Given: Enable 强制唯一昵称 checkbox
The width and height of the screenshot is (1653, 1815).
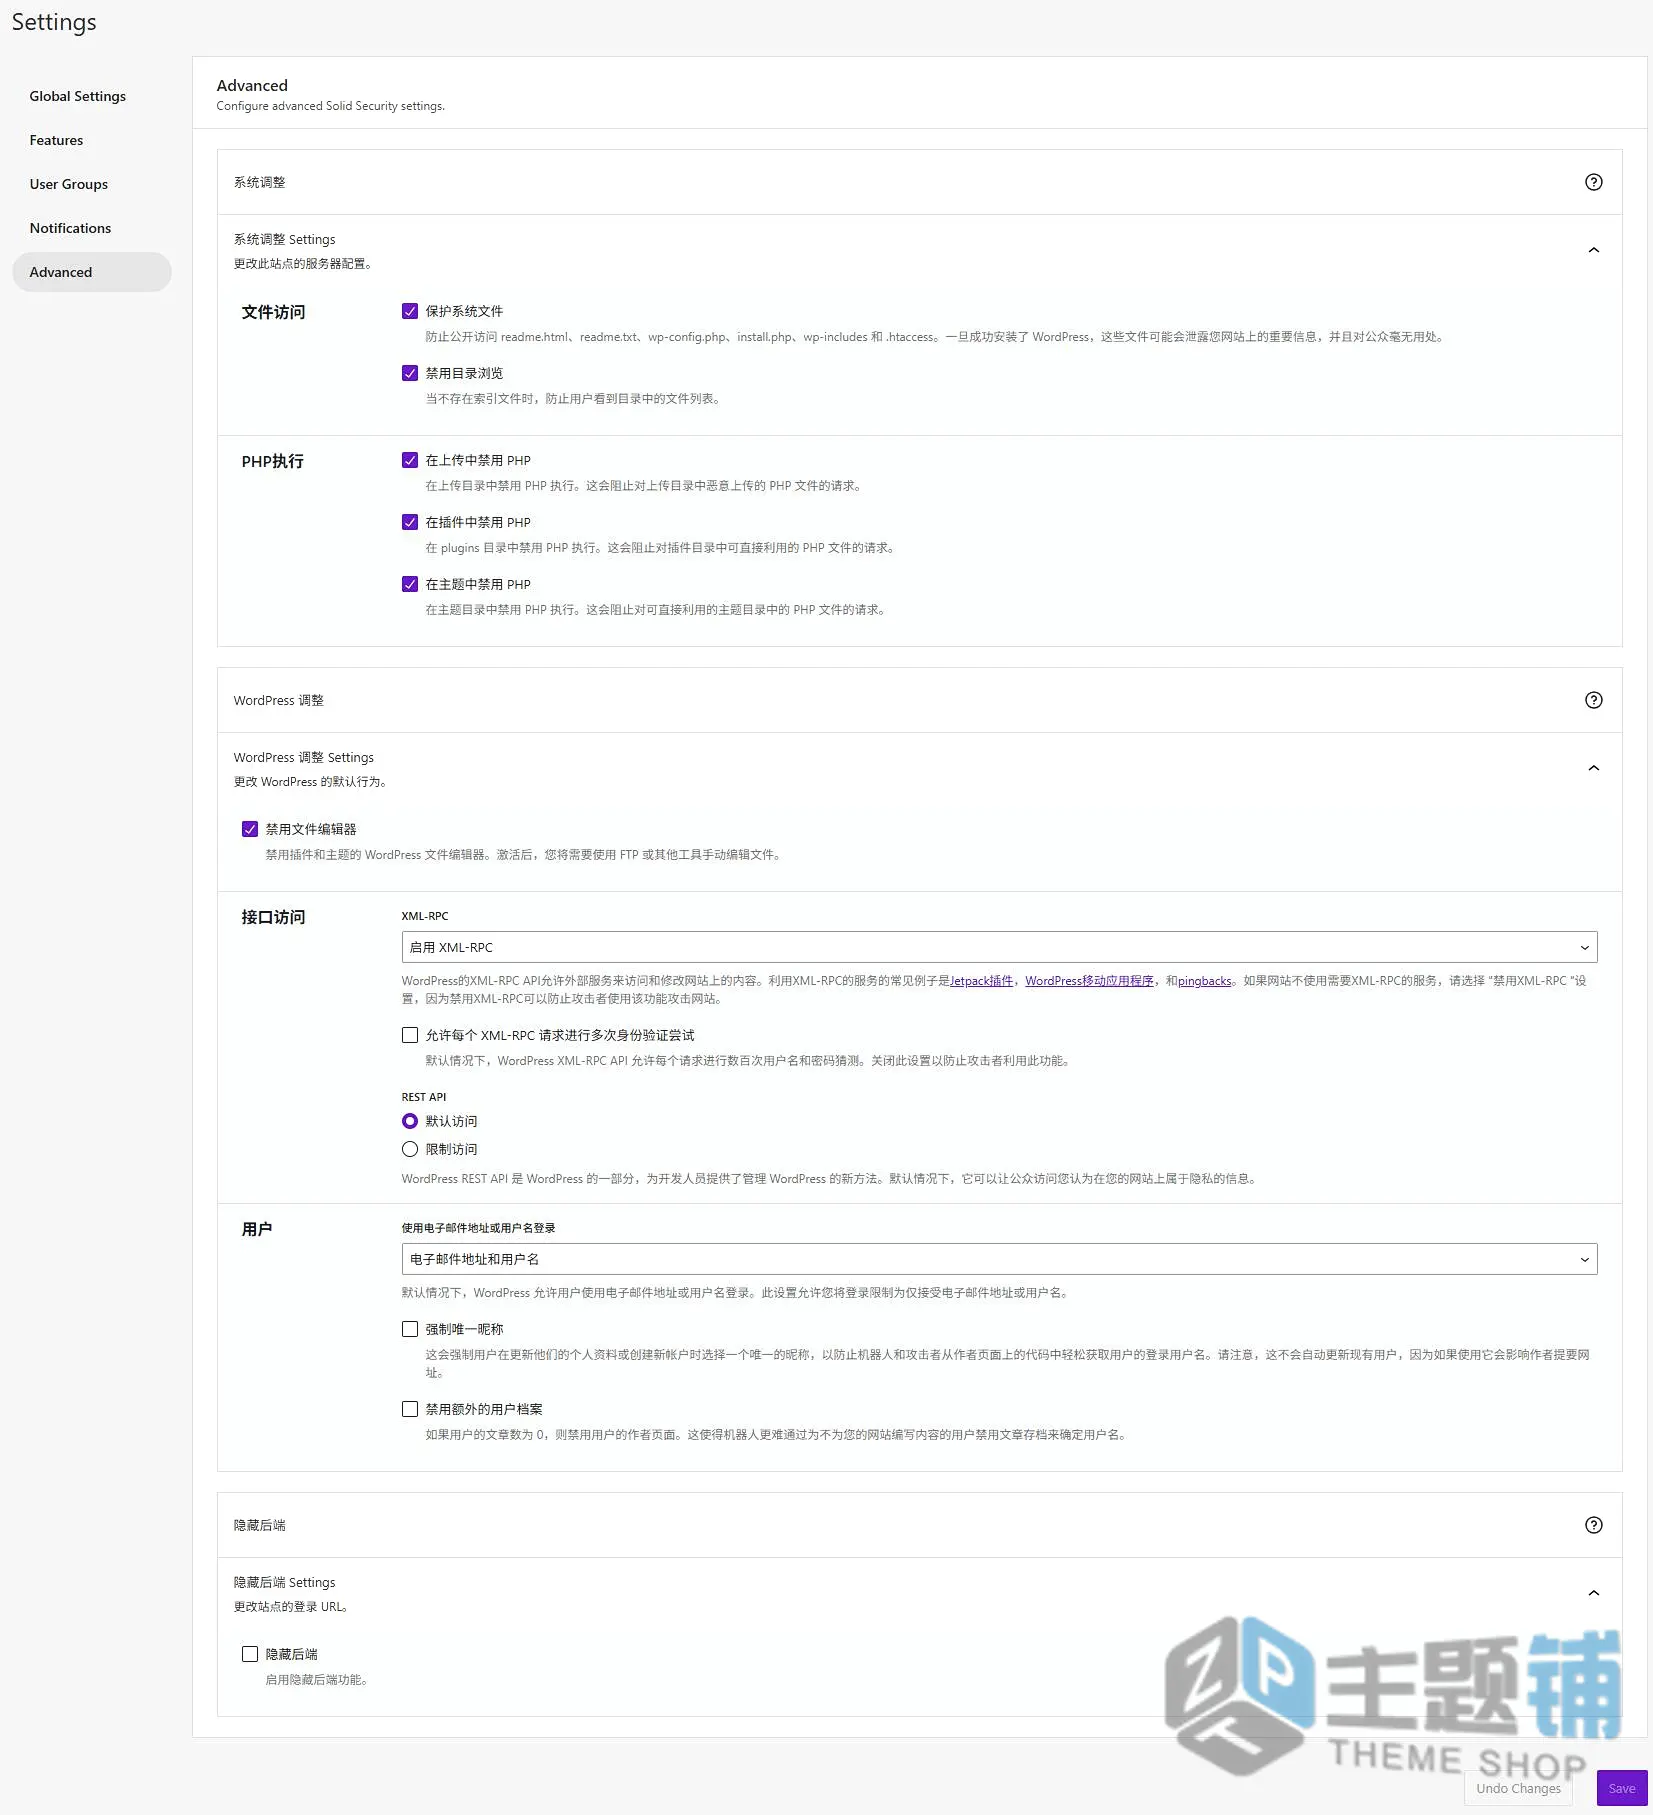Looking at the screenshot, I should (x=410, y=1329).
